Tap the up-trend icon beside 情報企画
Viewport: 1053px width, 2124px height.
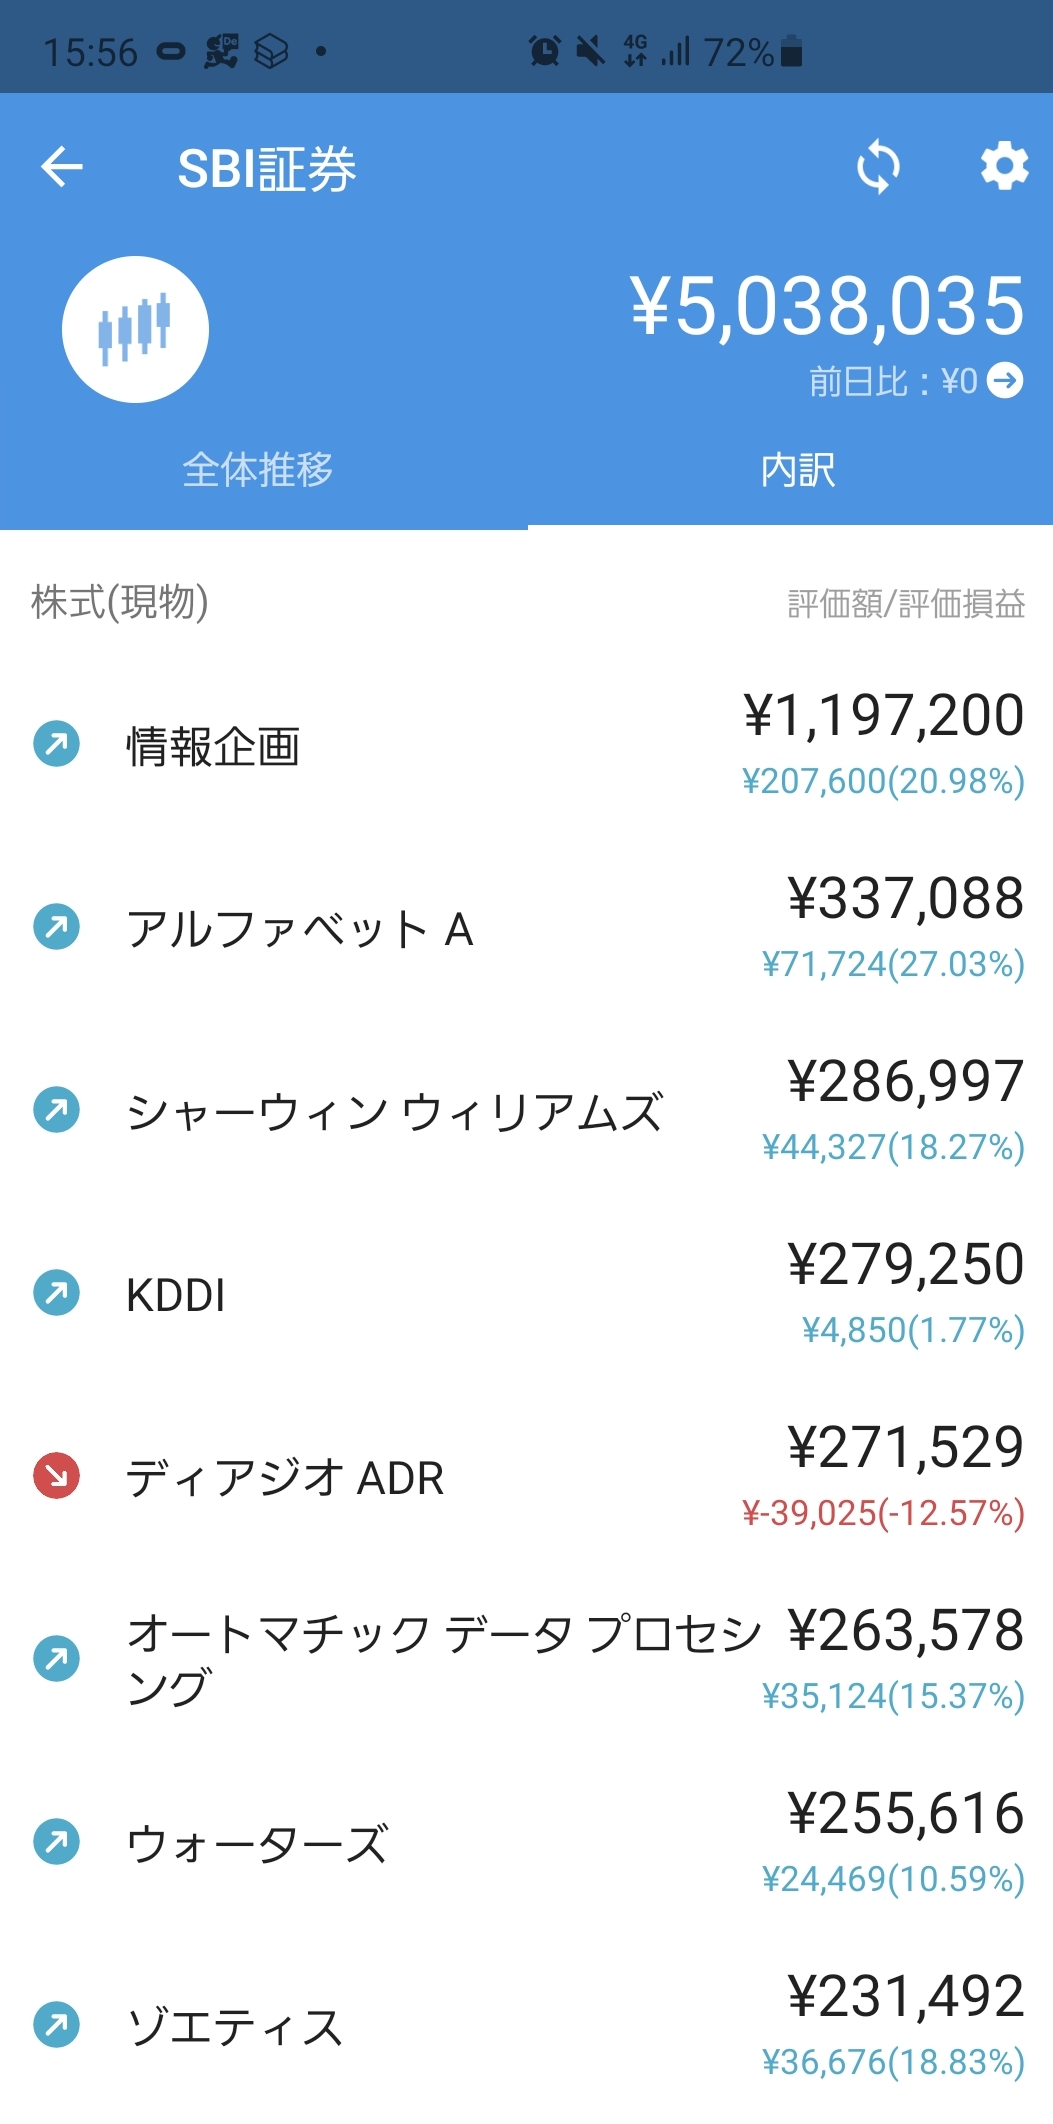tap(56, 744)
